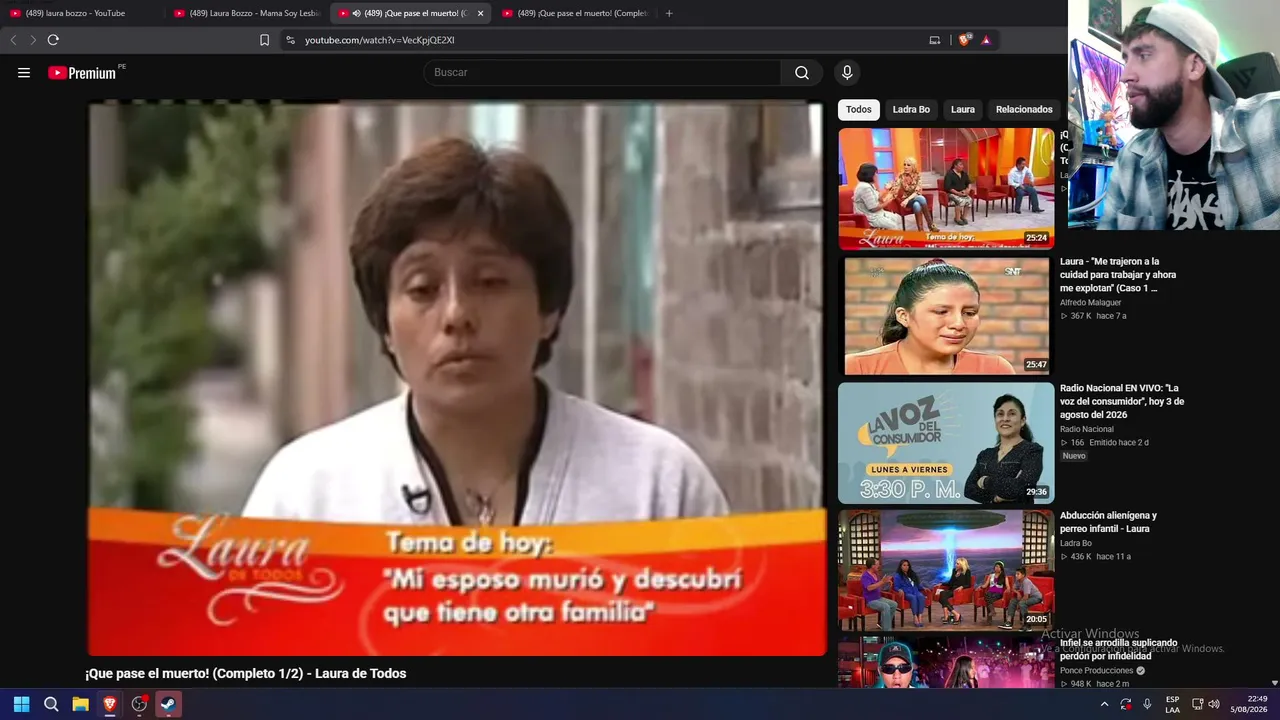The width and height of the screenshot is (1280, 720).
Task: Visit the Alfredo Malaguer channel name
Action: click(1091, 302)
